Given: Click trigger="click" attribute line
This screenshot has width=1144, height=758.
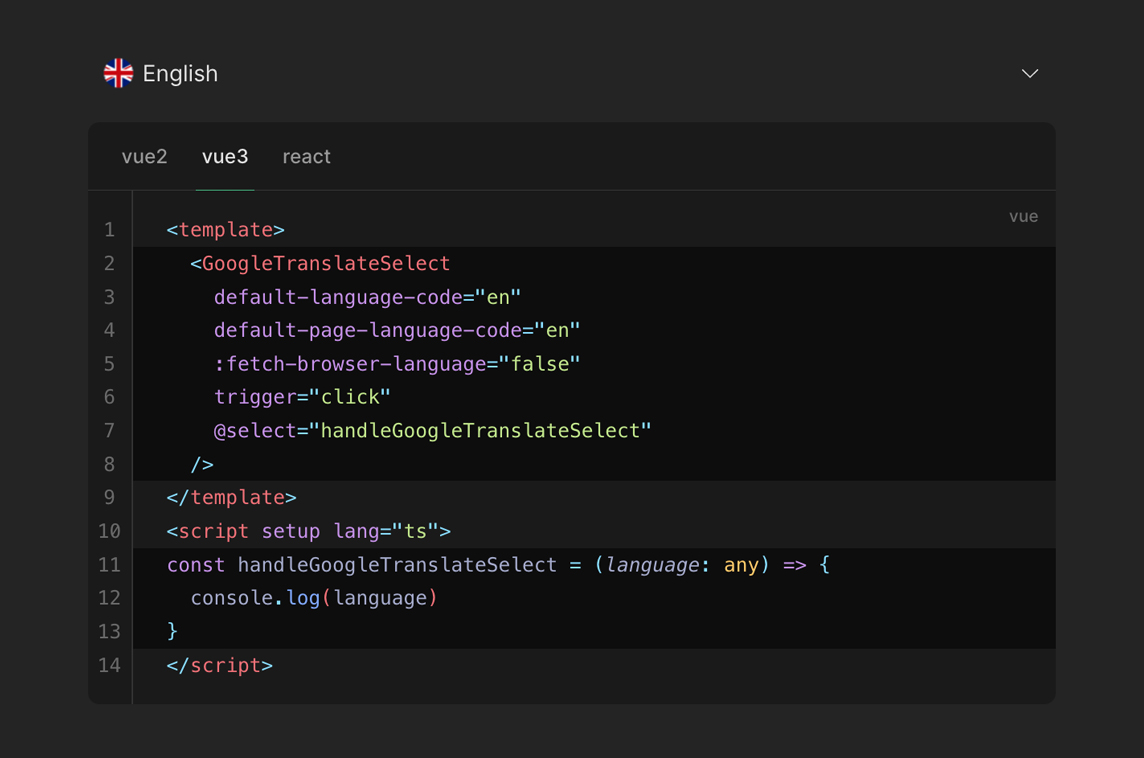Looking at the screenshot, I should tap(302, 397).
